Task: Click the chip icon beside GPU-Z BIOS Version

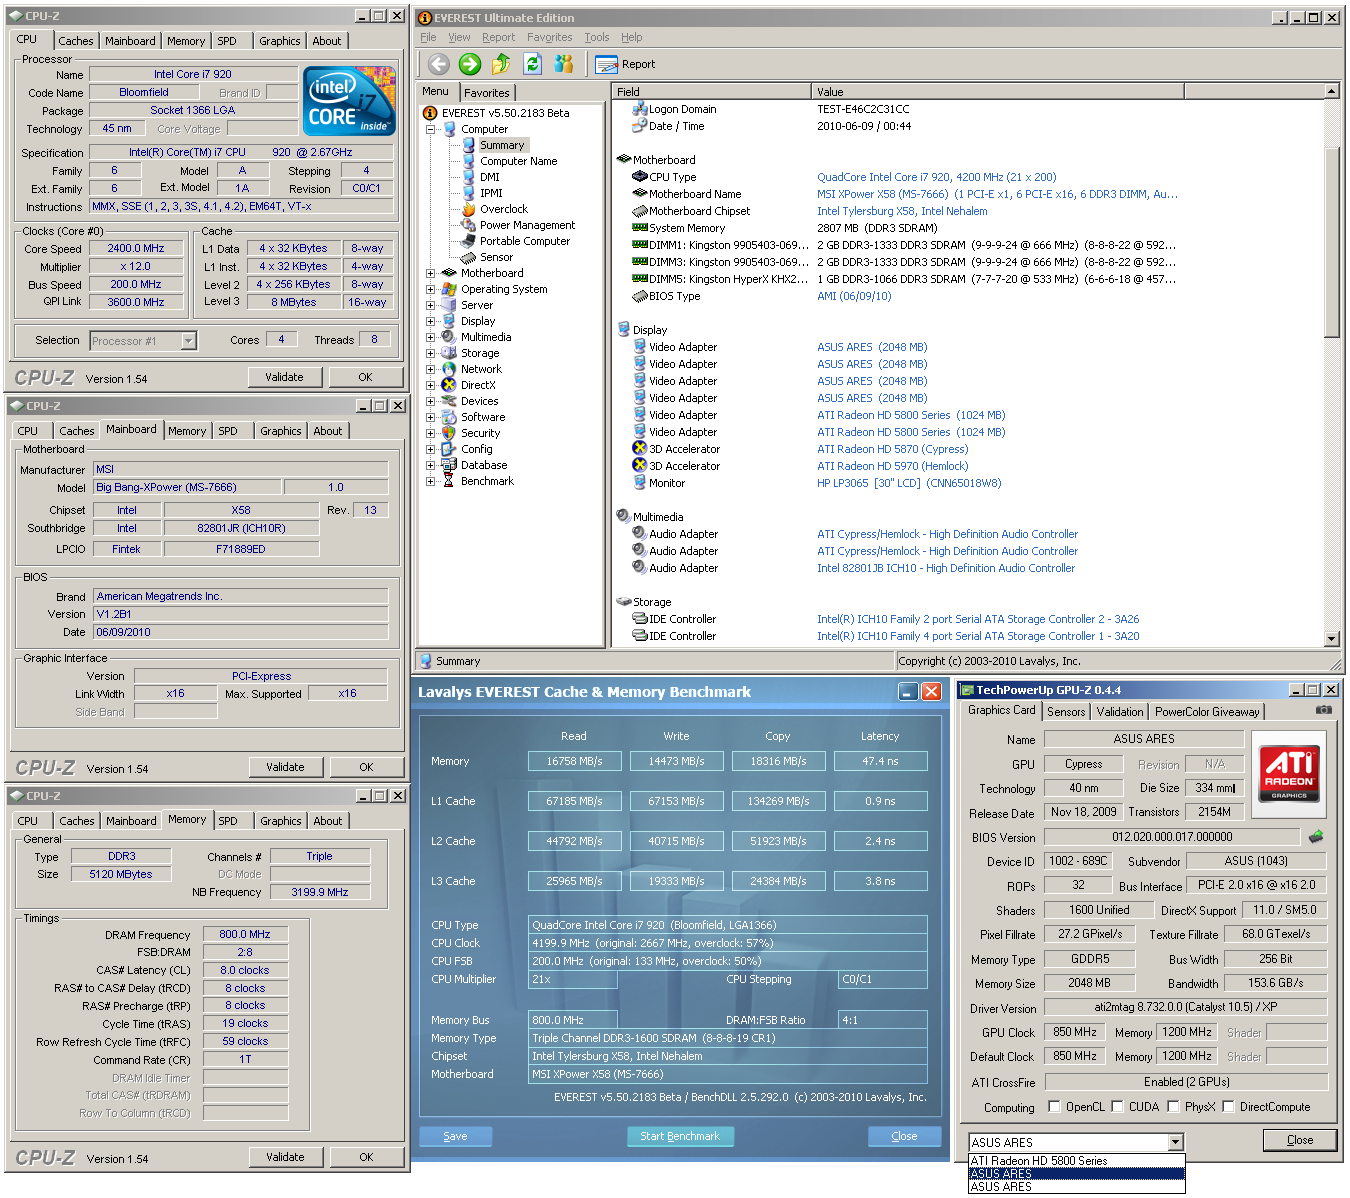Action: [x=1316, y=837]
